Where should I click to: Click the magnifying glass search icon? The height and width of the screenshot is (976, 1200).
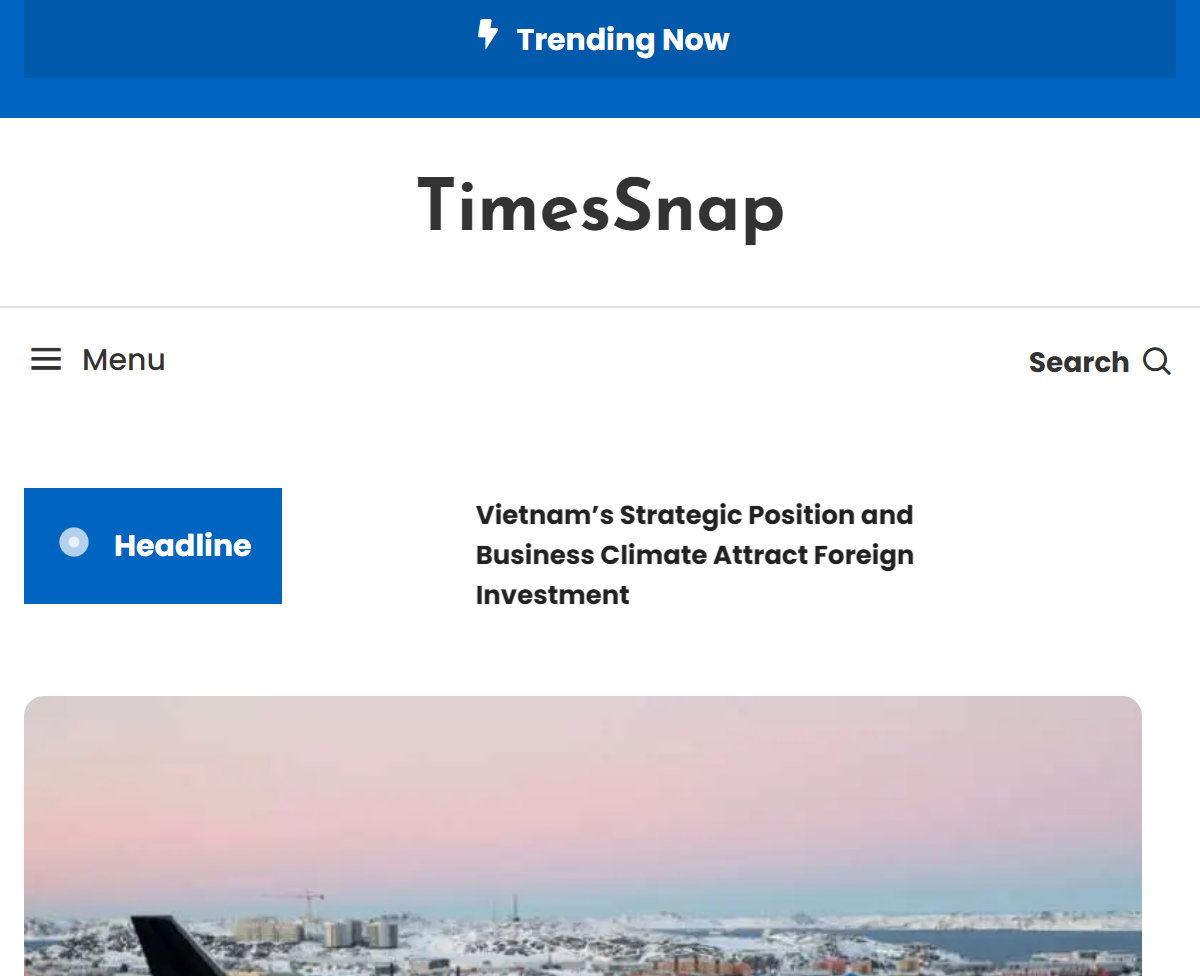1157,362
